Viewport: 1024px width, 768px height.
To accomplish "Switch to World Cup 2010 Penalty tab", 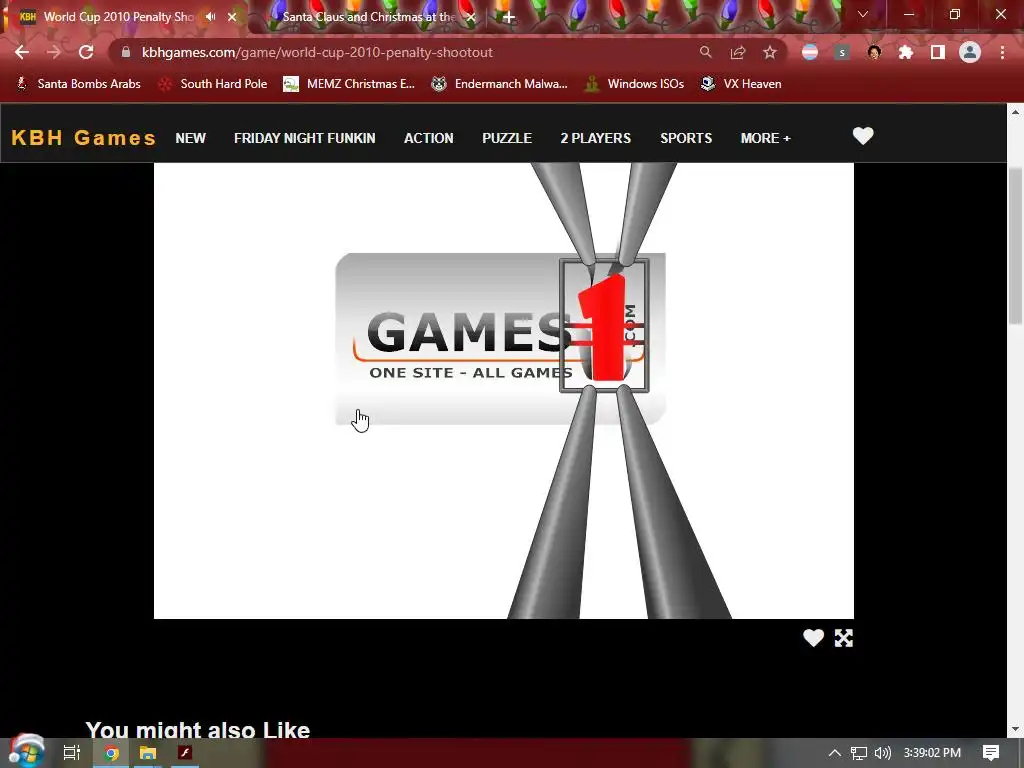I will point(118,17).
